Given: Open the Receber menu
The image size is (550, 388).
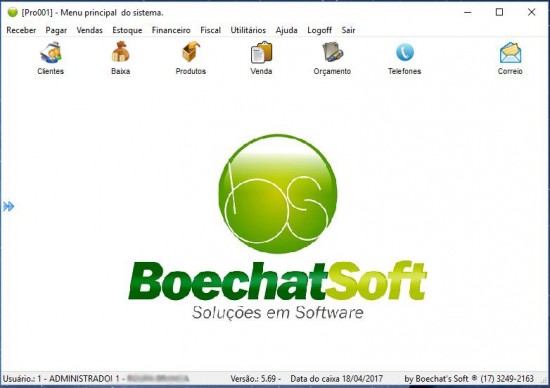Looking at the screenshot, I should [21, 30].
